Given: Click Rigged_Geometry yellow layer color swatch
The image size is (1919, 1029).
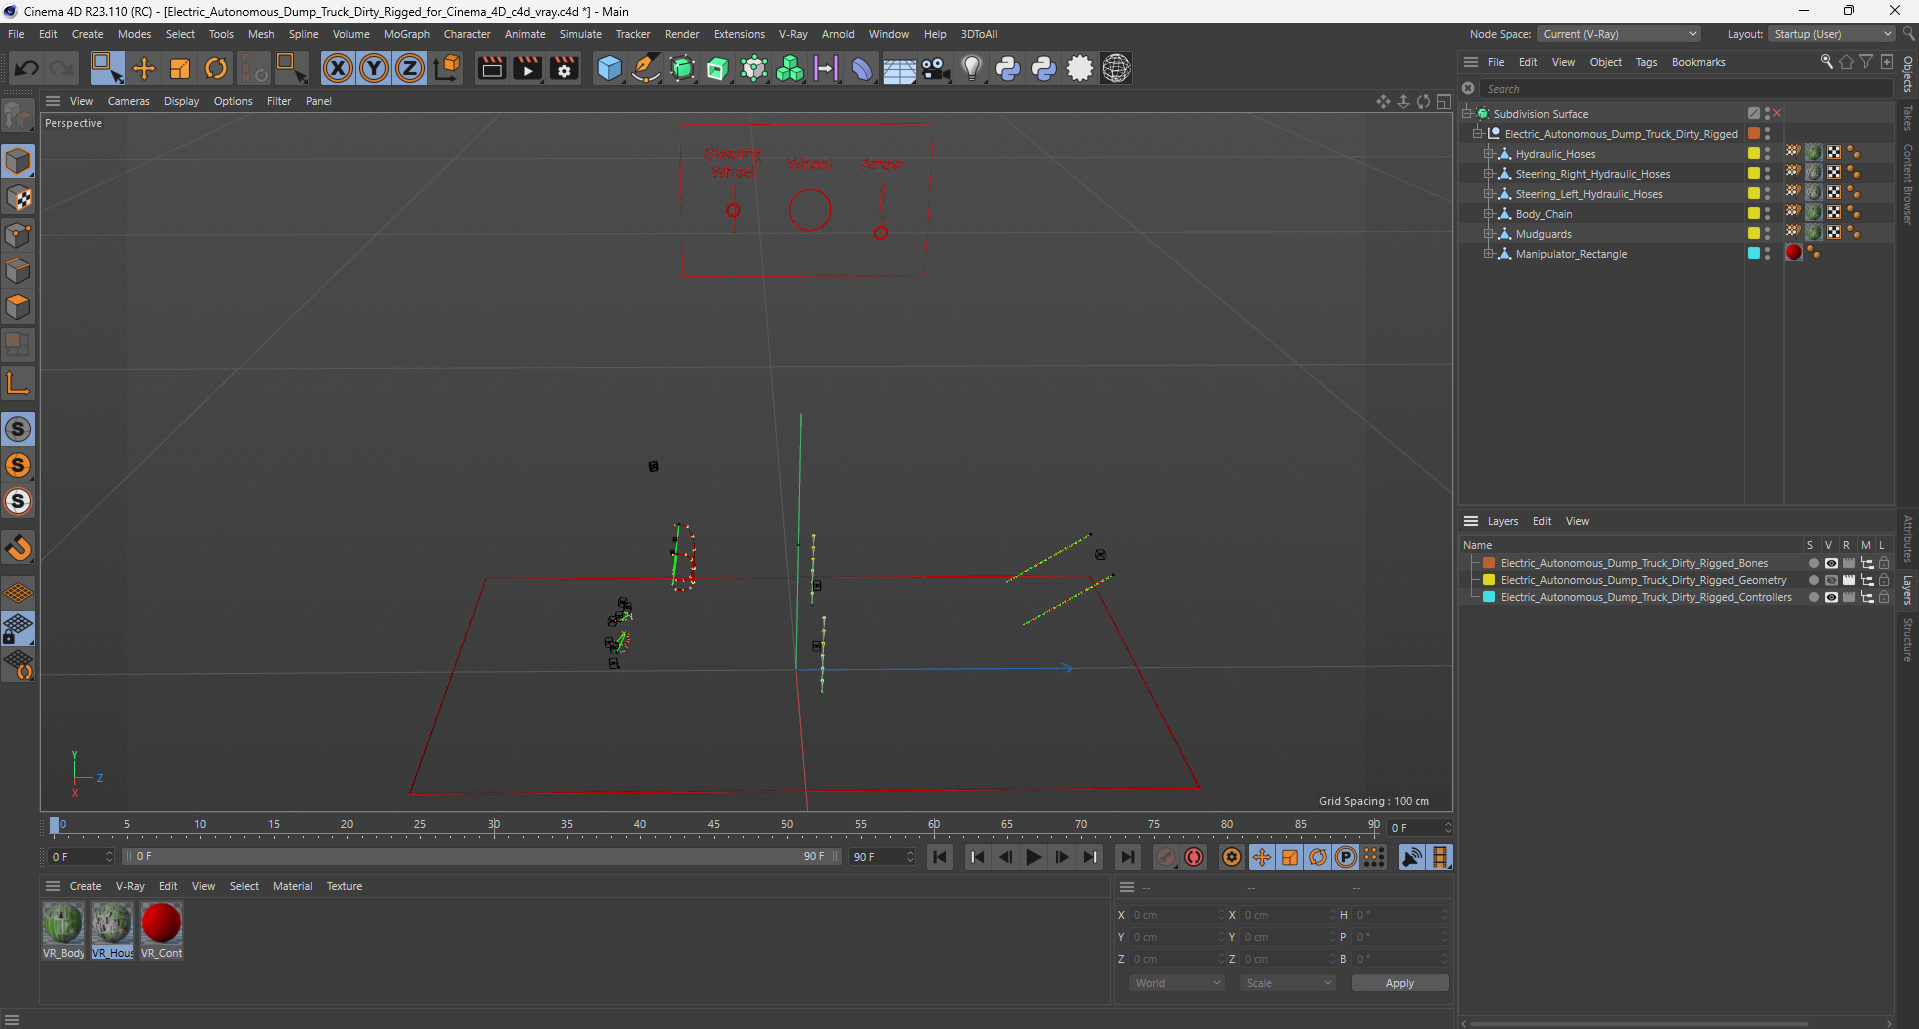Looking at the screenshot, I should 1489,580.
